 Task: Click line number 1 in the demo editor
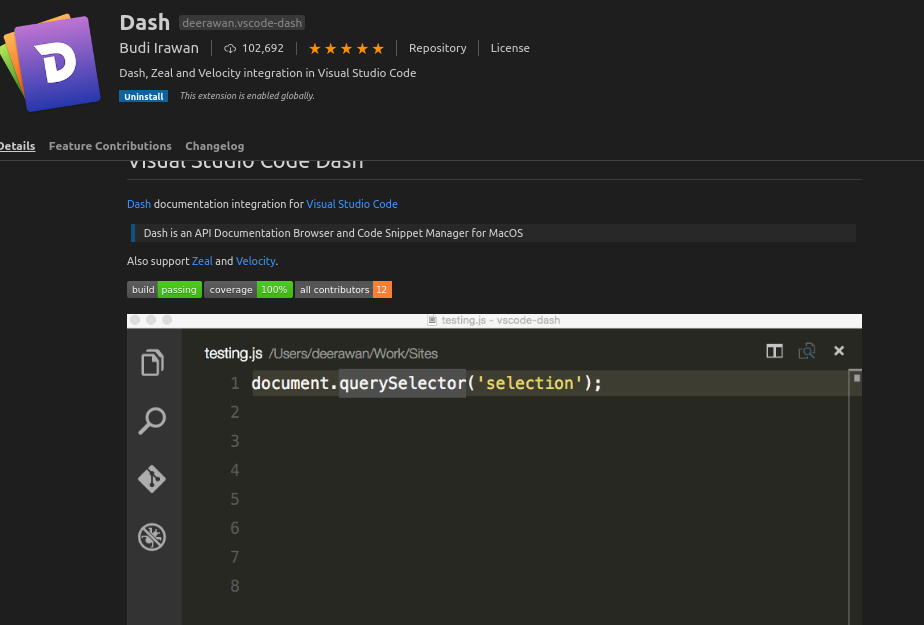tap(235, 383)
